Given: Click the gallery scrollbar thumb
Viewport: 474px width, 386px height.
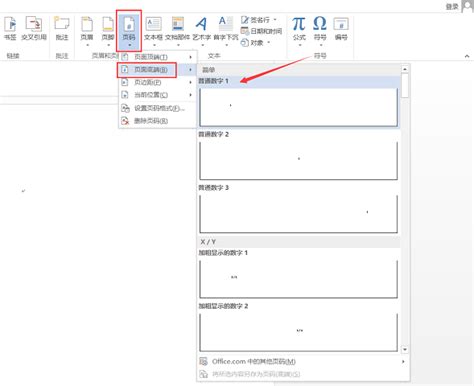Looking at the screenshot, I should coord(405,86).
